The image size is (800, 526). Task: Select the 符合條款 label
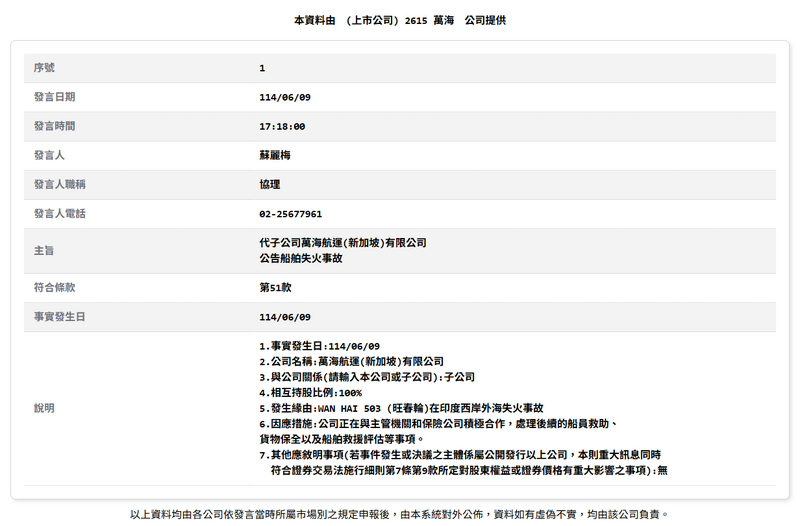tap(54, 287)
